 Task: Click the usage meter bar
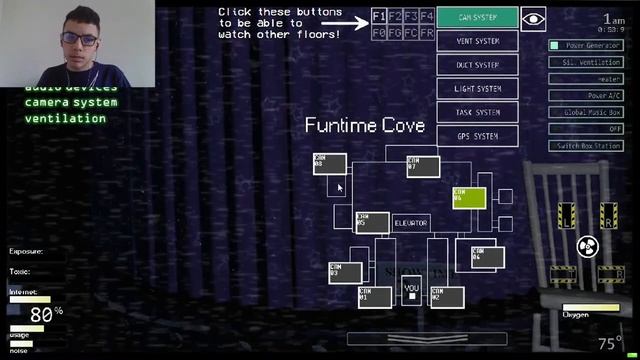tap(27, 329)
